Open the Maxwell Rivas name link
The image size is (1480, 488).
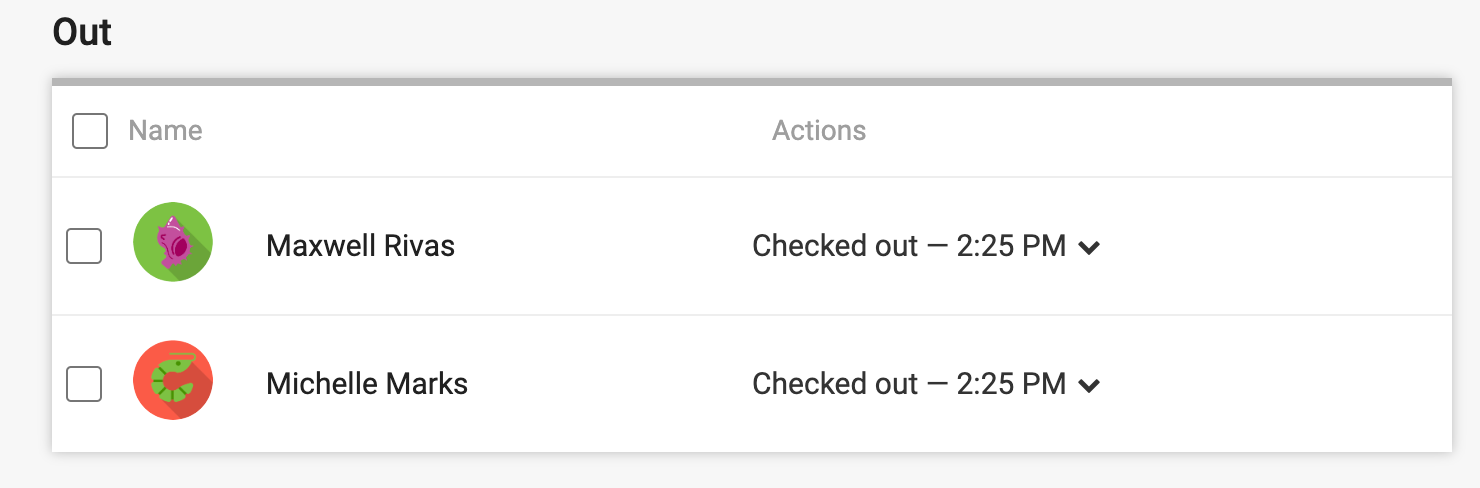pos(360,246)
